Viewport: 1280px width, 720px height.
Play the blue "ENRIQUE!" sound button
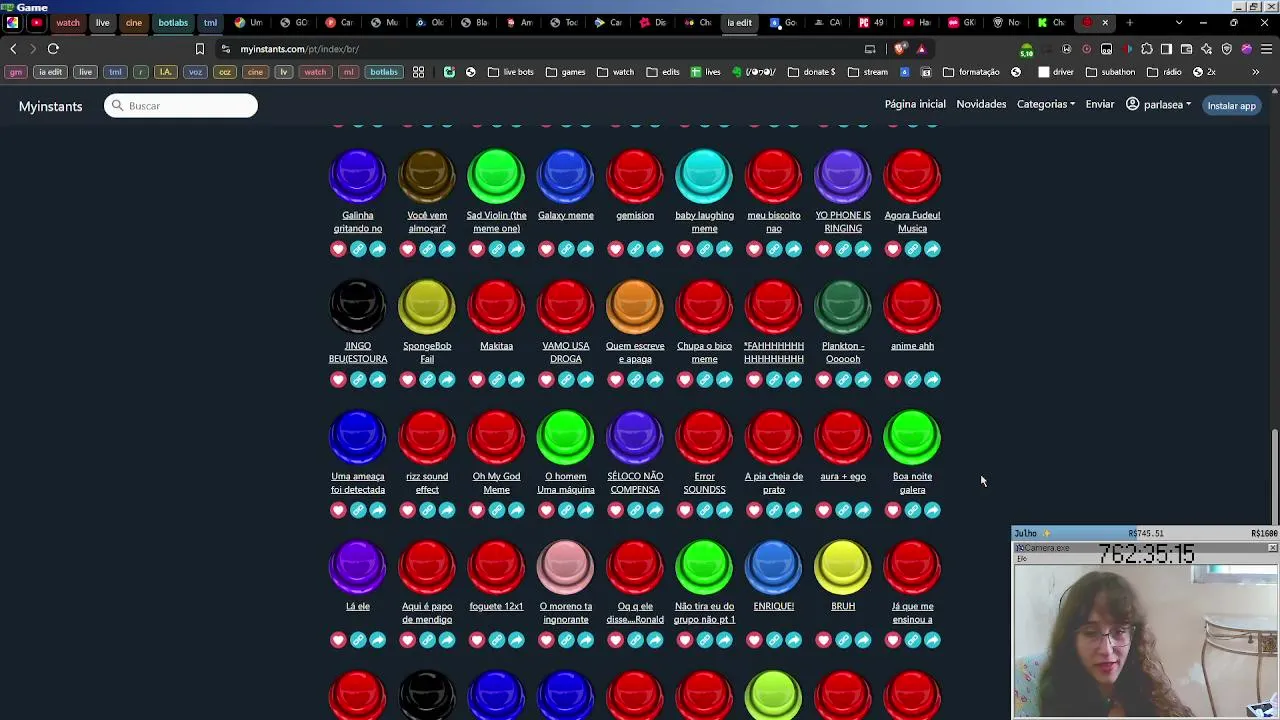click(x=774, y=567)
